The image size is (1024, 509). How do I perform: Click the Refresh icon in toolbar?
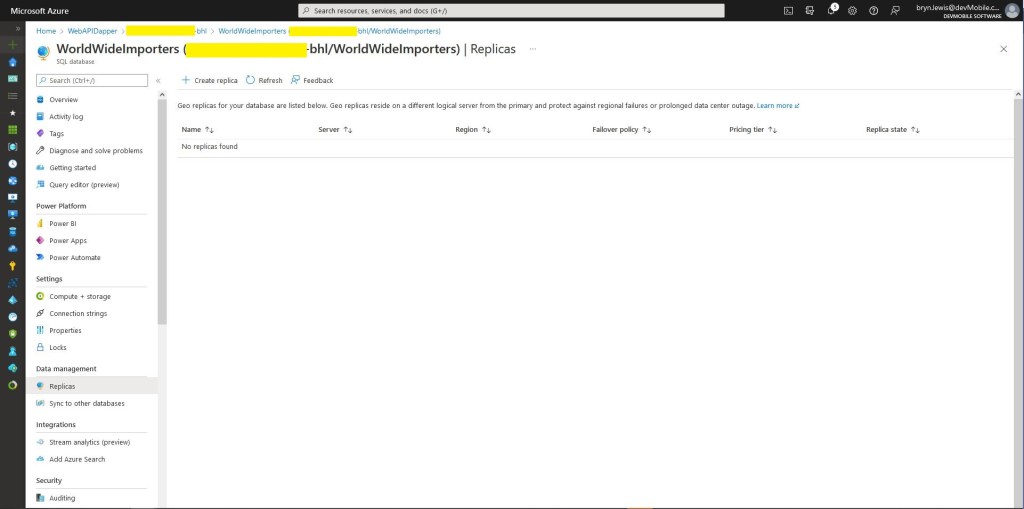pos(251,80)
